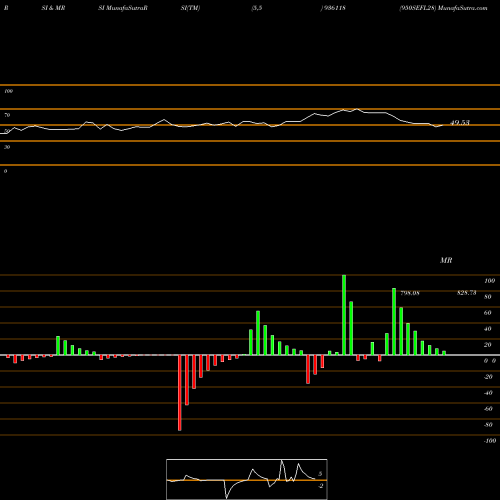Click the SI & MR header text
Viewport: 500px width, 500px height.
pyautogui.click(x=53, y=8)
